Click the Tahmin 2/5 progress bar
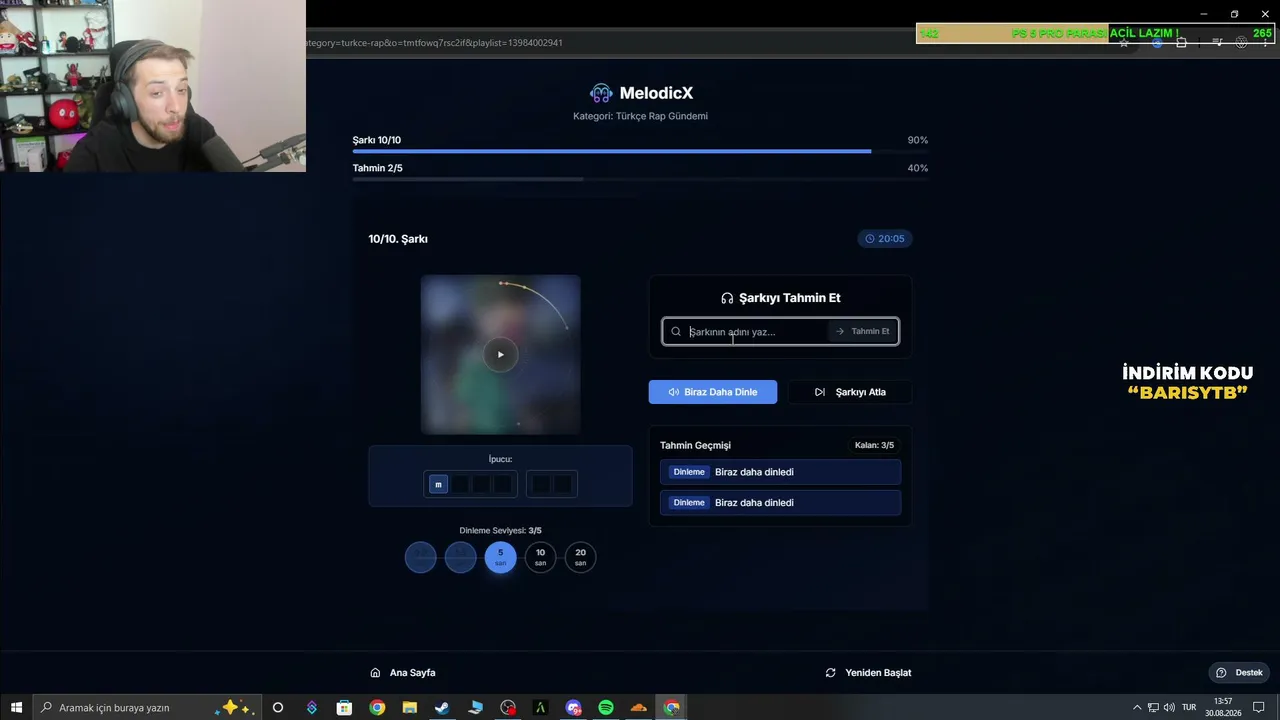1280x720 pixels. pyautogui.click(x=640, y=179)
